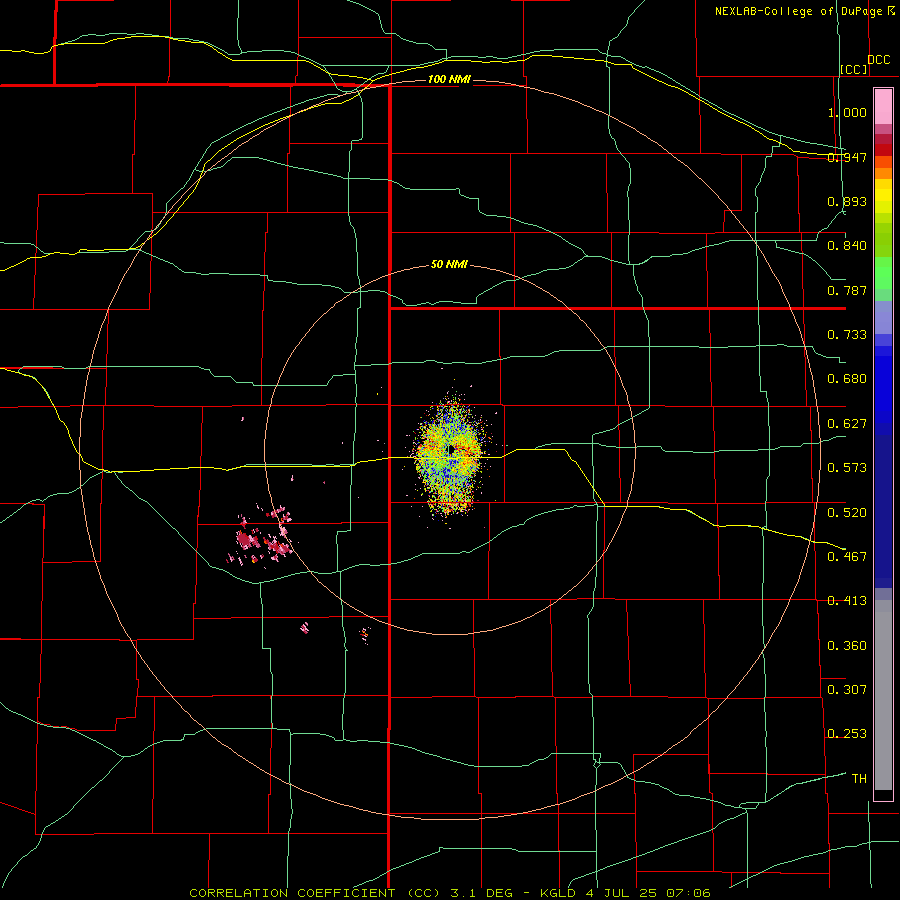
Task: Select the 0.947 scale value
Action: 847,157
